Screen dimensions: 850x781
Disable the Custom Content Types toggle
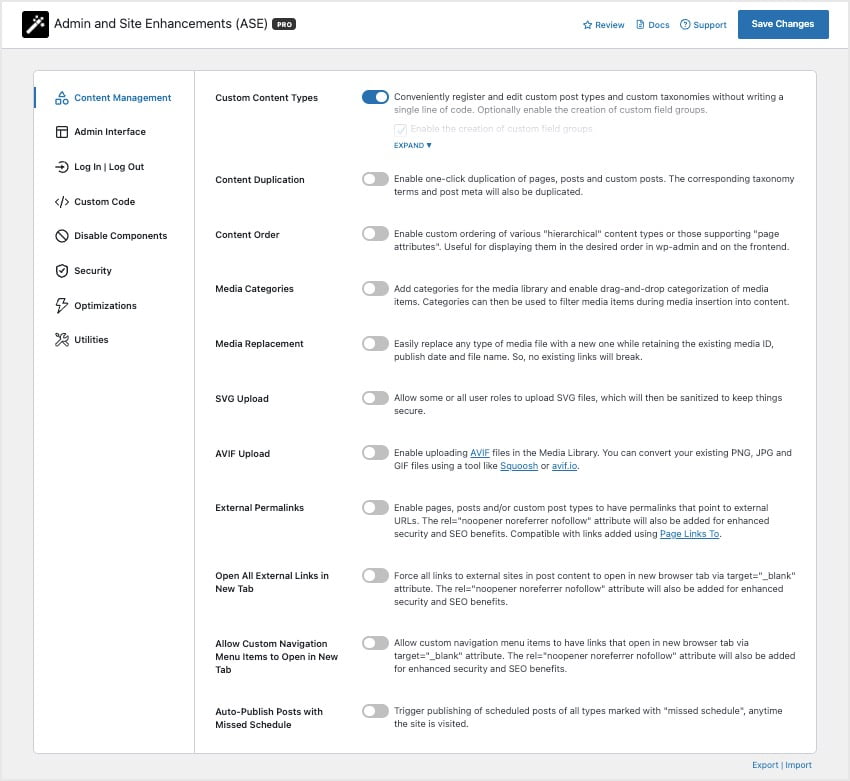[375, 97]
